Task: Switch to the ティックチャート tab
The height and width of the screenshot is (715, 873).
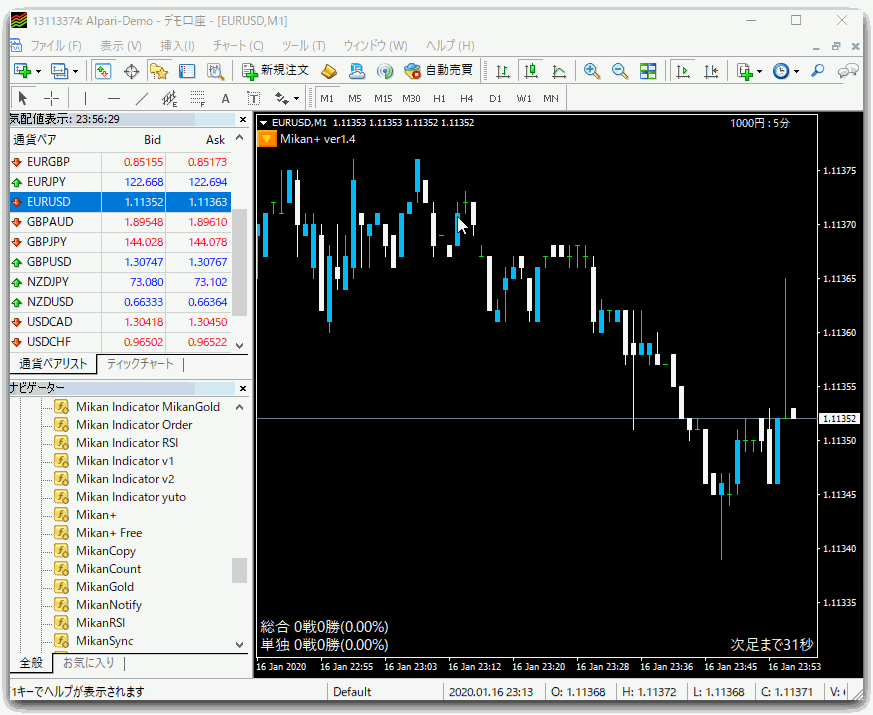Action: pos(140,364)
